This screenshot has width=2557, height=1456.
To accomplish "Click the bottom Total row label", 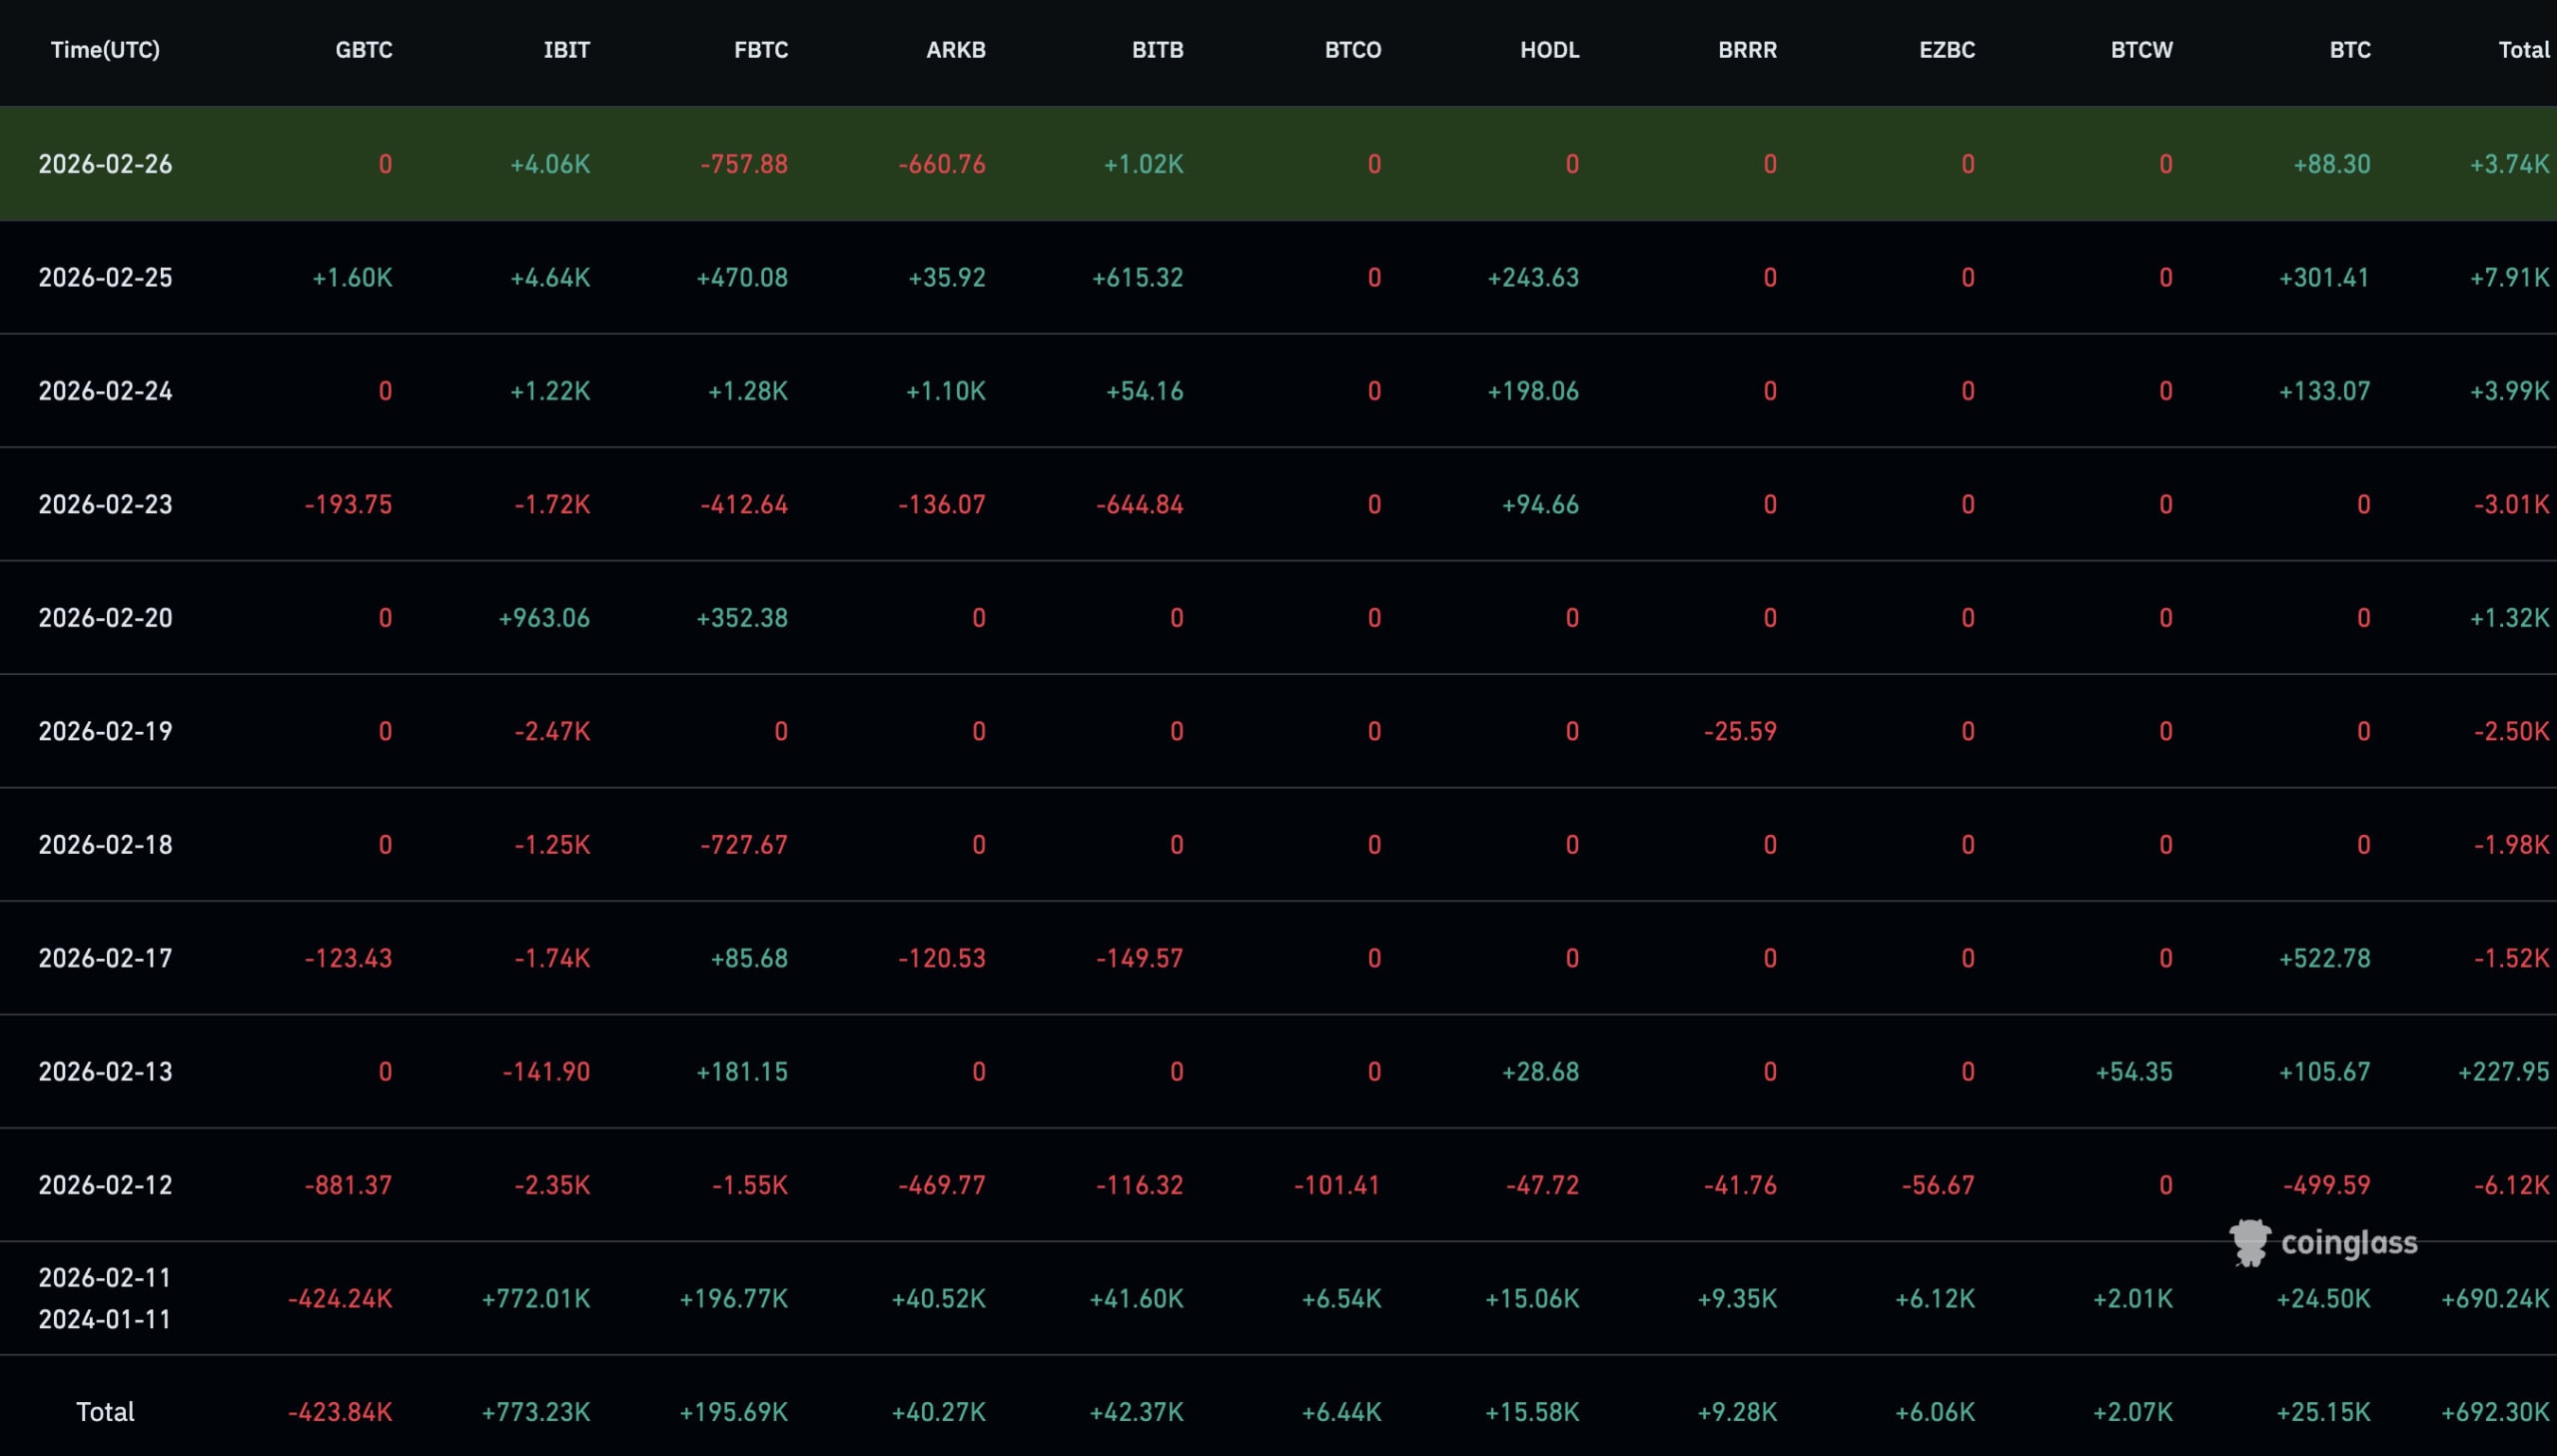I will point(105,1412).
